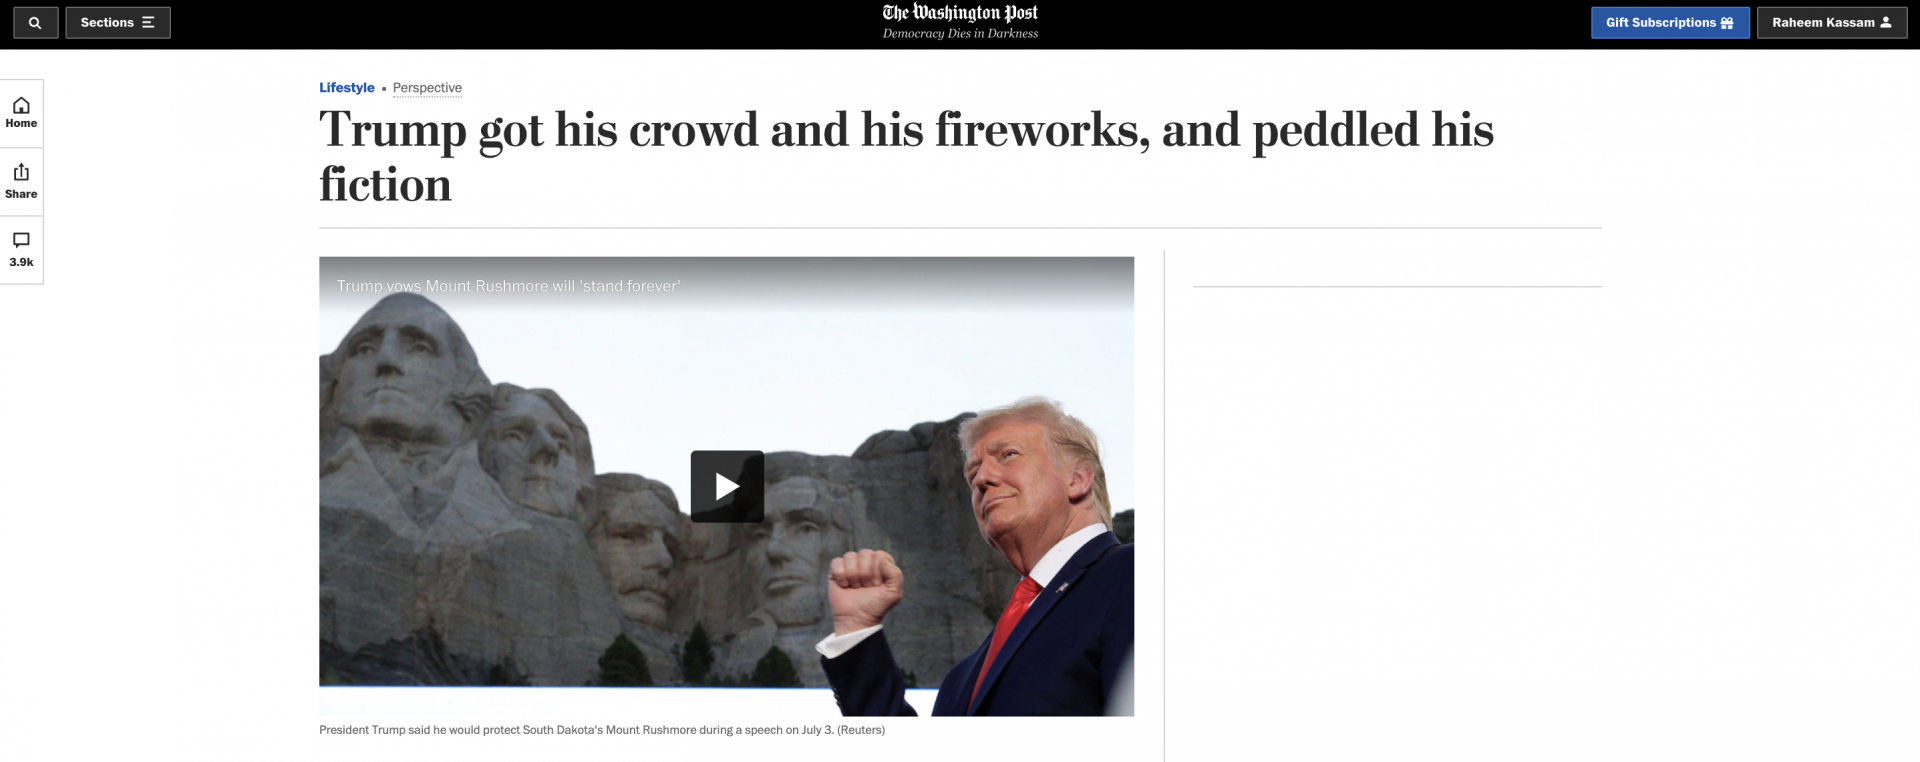Click the video title 'stand forever' overlay
The height and width of the screenshot is (762, 1920).
(508, 286)
